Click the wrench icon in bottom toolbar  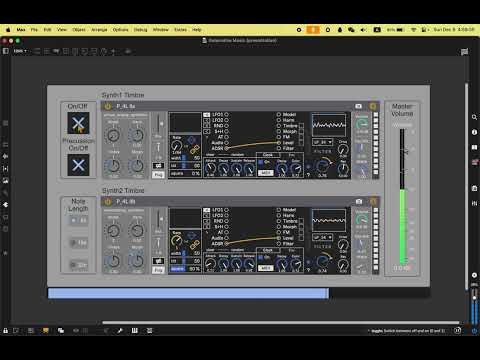tap(120, 331)
